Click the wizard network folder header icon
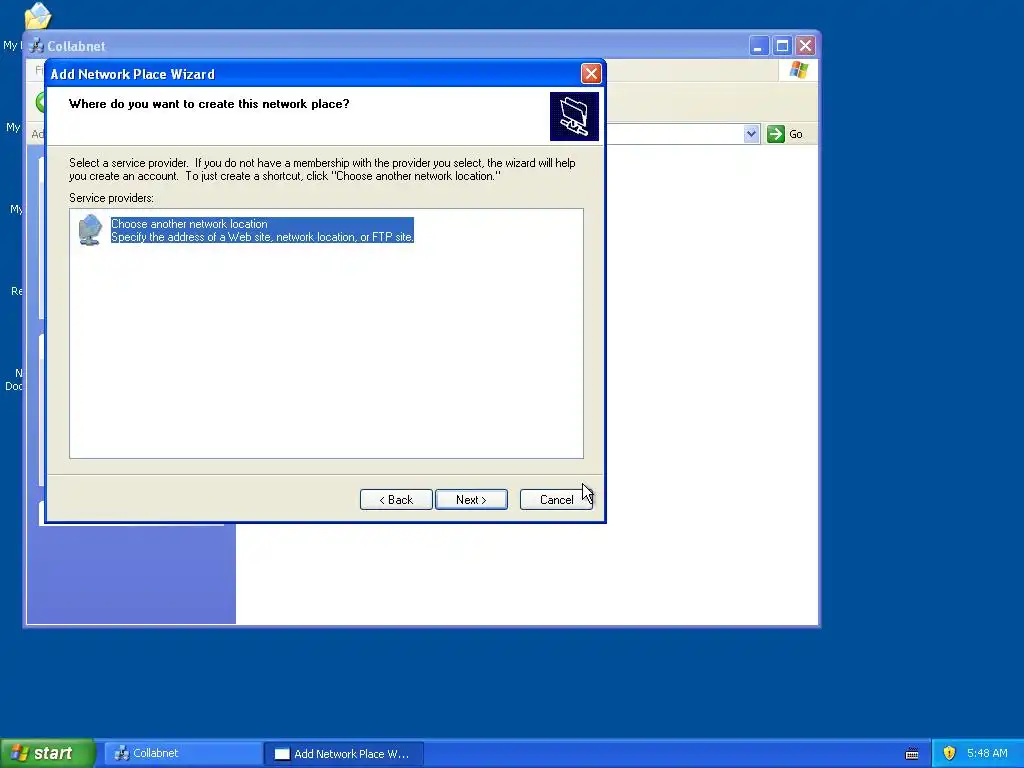 (x=574, y=116)
